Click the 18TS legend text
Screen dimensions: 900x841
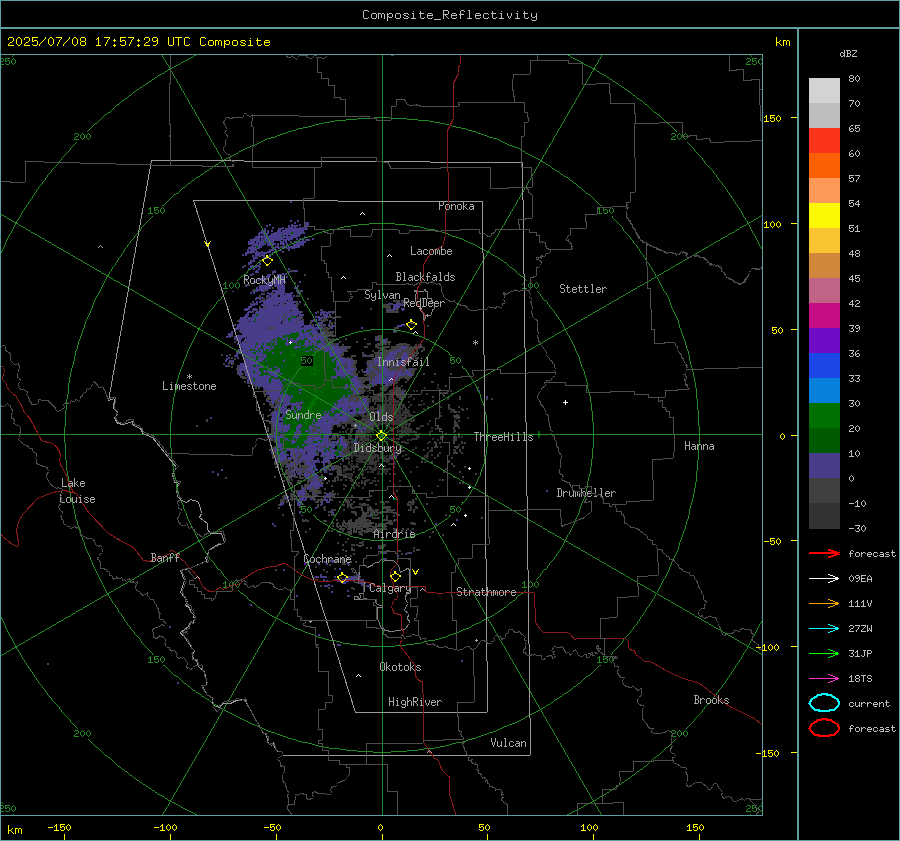860,679
